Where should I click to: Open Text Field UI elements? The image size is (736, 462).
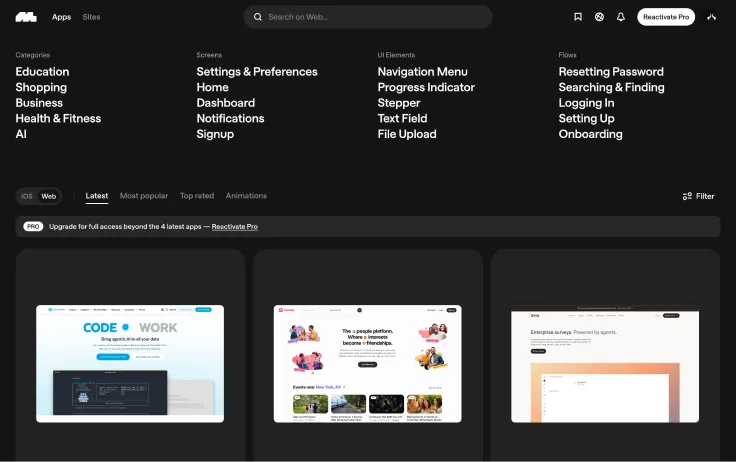pyautogui.click(x=402, y=118)
